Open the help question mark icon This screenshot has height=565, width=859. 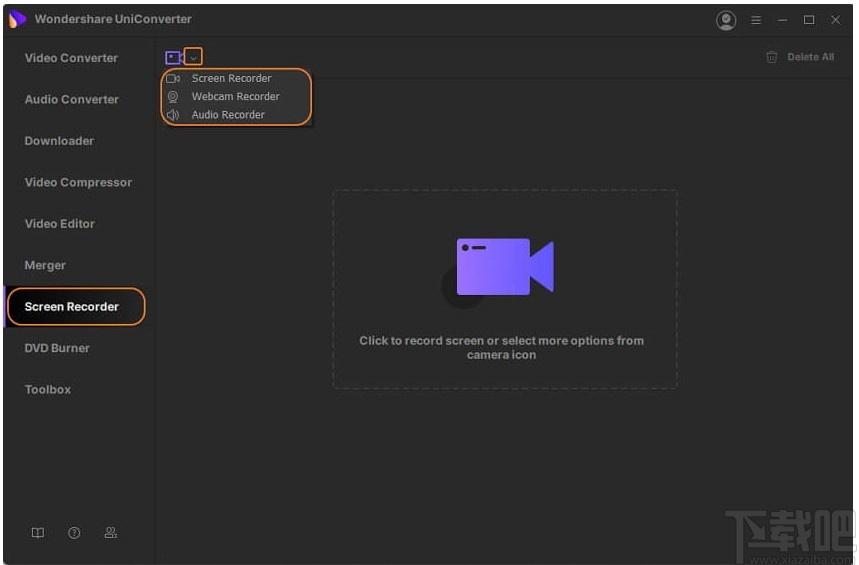coord(74,533)
